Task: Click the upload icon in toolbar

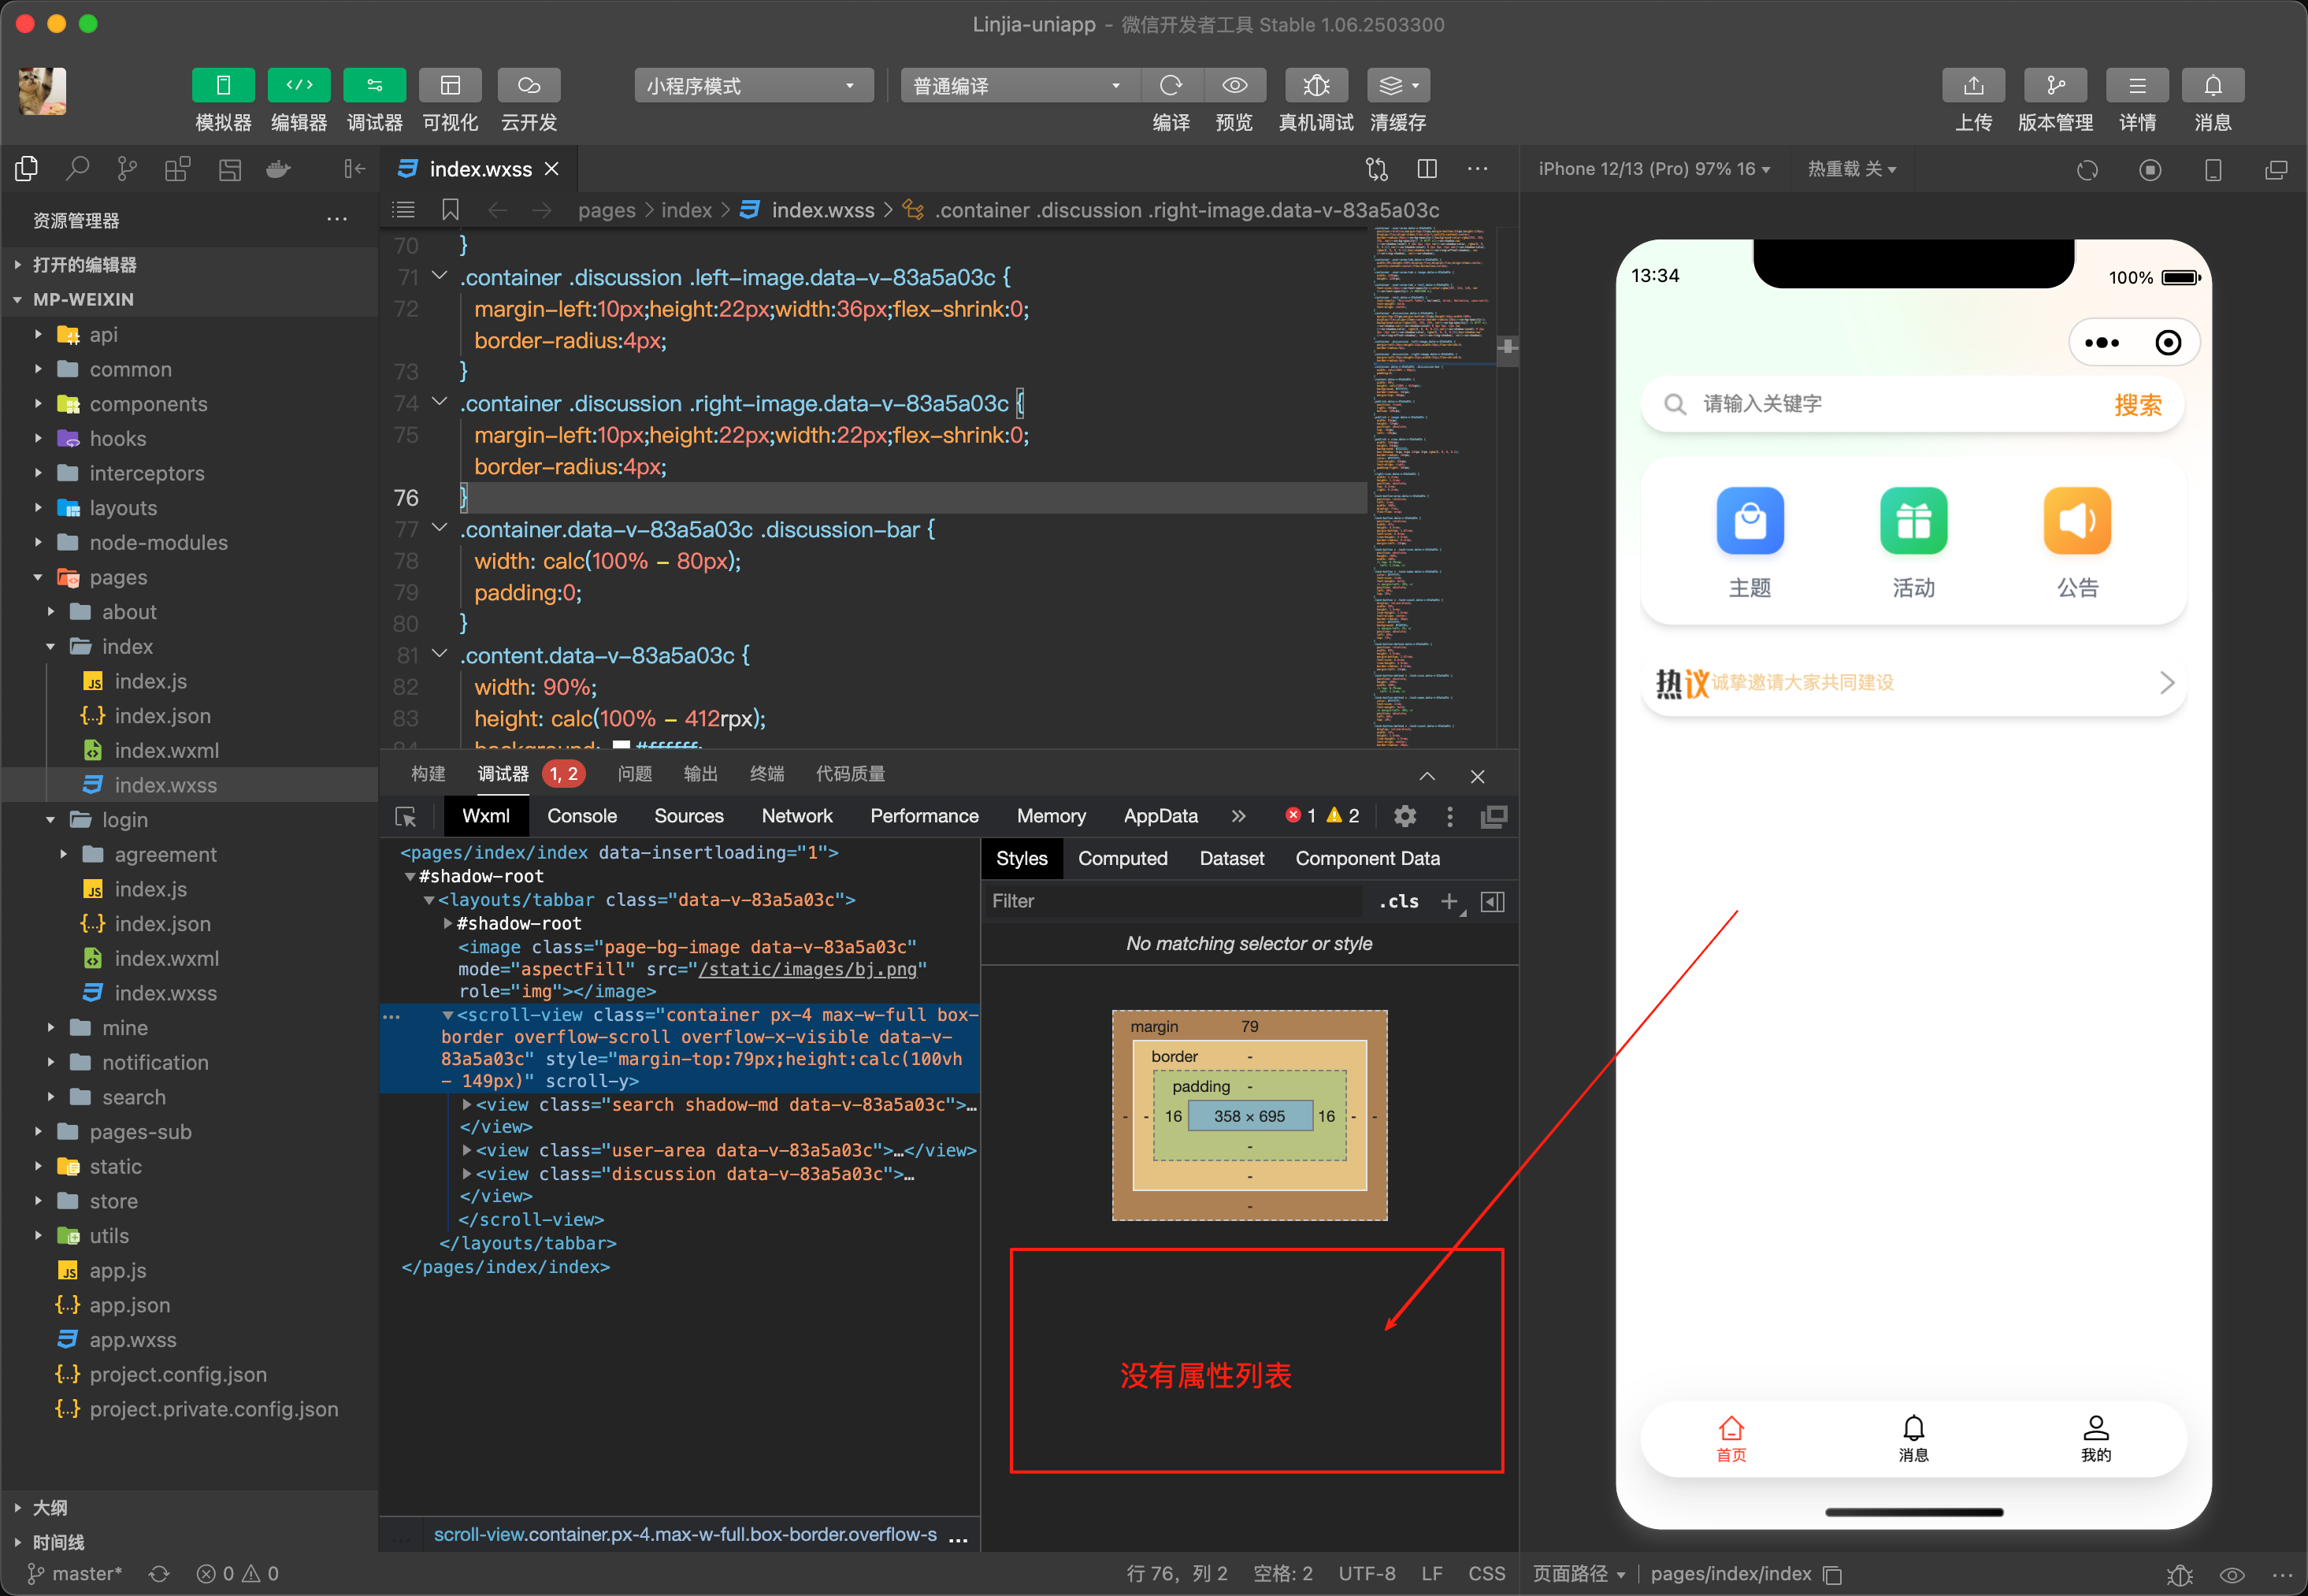Action: coord(1972,86)
